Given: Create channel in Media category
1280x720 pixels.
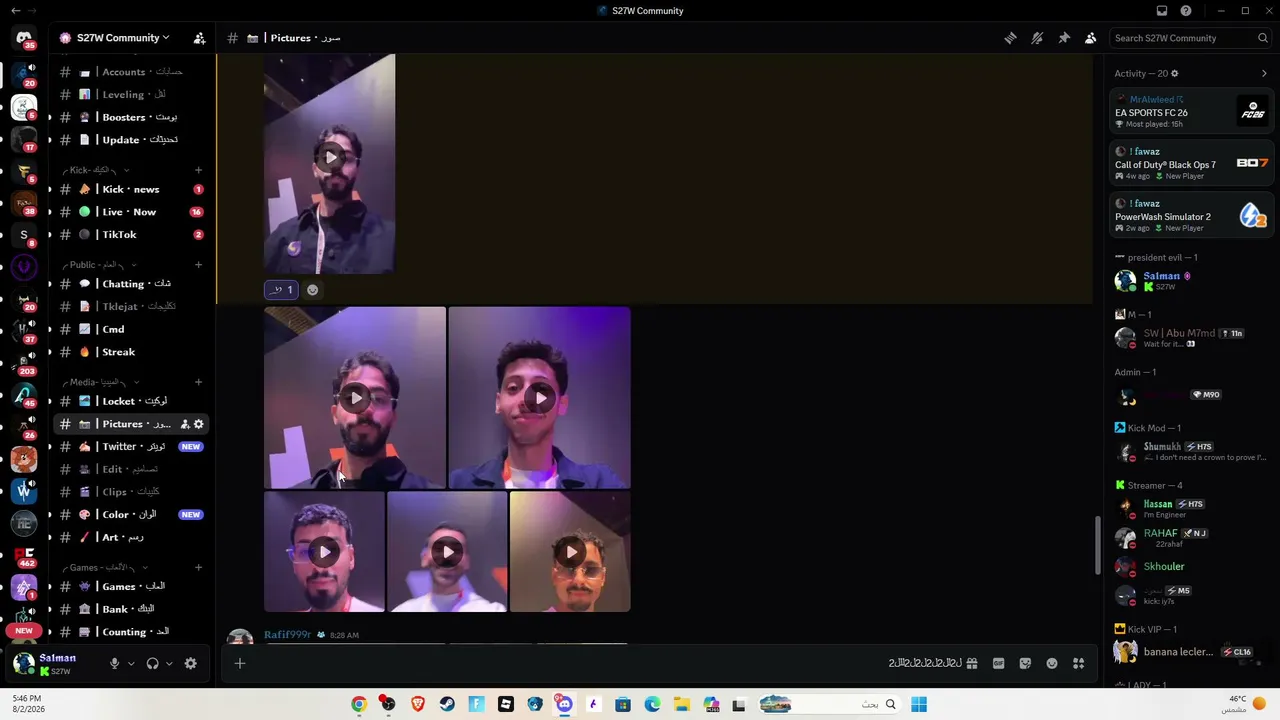Looking at the screenshot, I should click(198, 382).
